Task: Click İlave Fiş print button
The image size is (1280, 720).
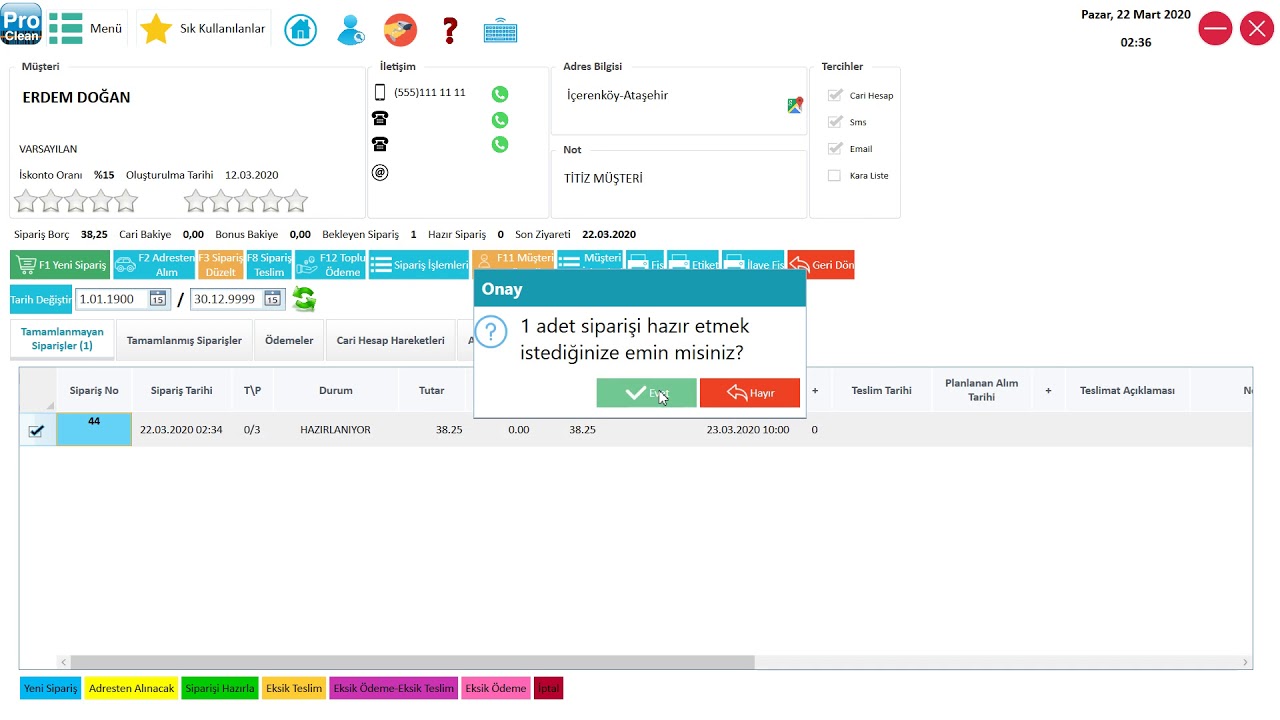Action: click(753, 265)
